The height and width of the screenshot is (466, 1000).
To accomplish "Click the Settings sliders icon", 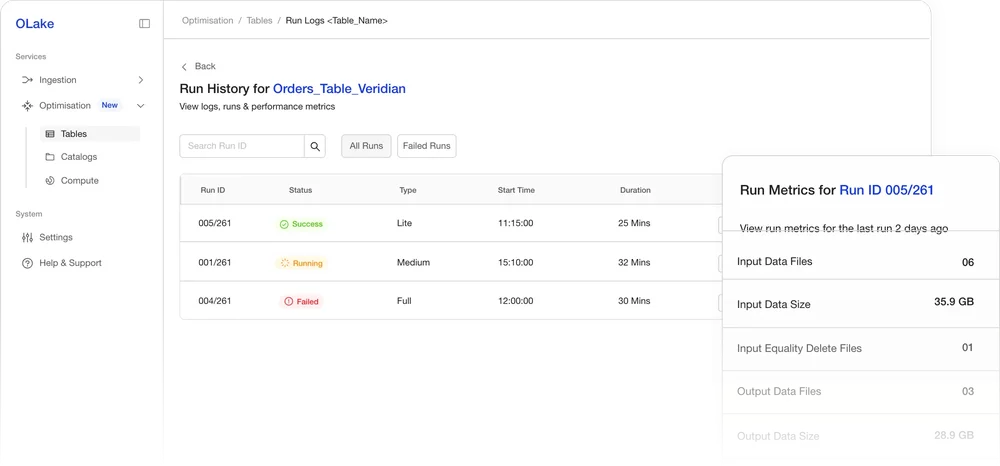I will (x=27, y=238).
